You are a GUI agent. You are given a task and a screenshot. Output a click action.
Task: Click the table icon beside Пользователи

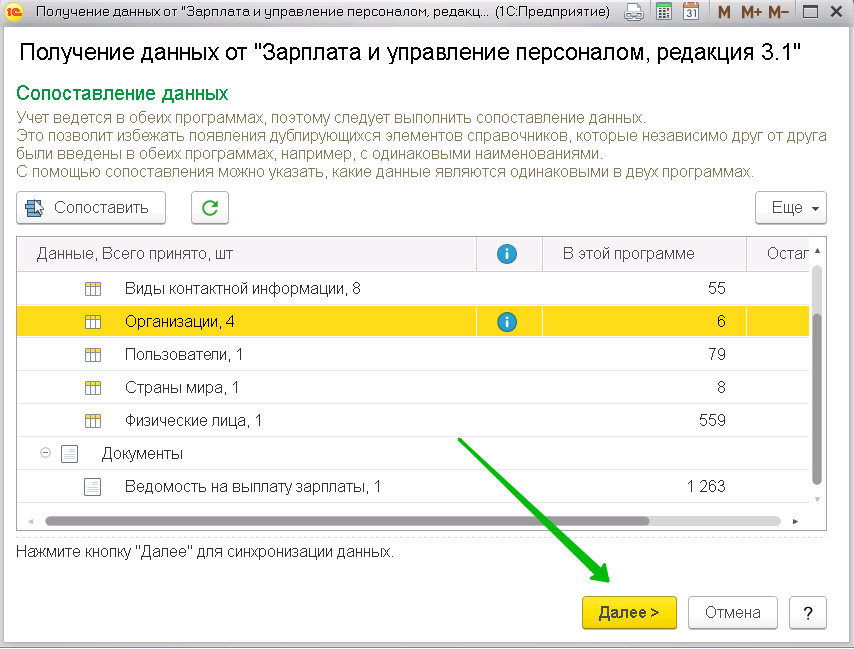(x=93, y=355)
